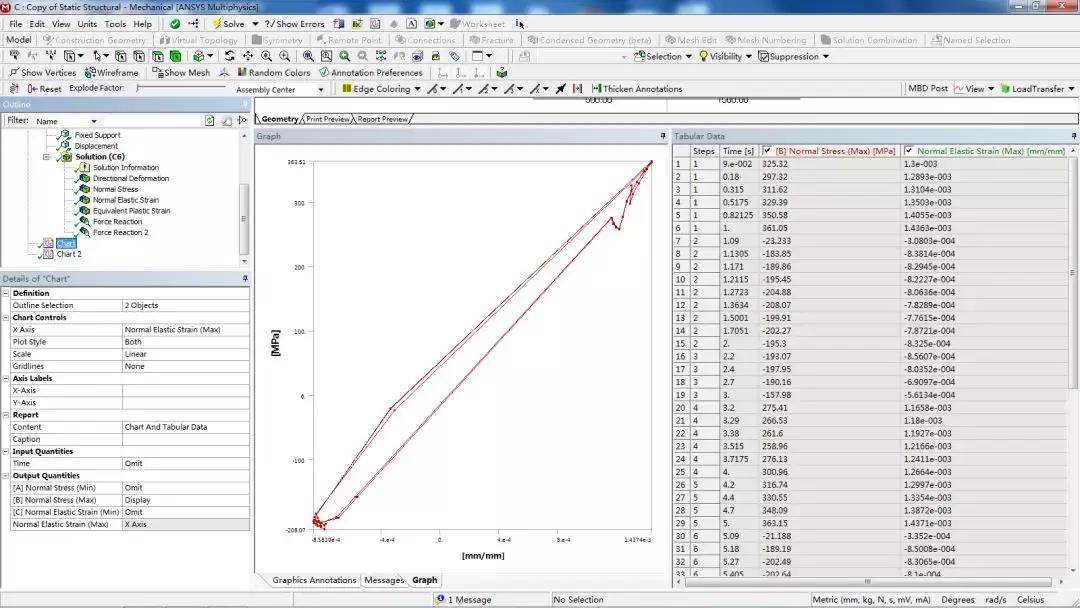This screenshot has width=1080, height=608.
Task: Pin the Graph panel
Action: pos(662,136)
